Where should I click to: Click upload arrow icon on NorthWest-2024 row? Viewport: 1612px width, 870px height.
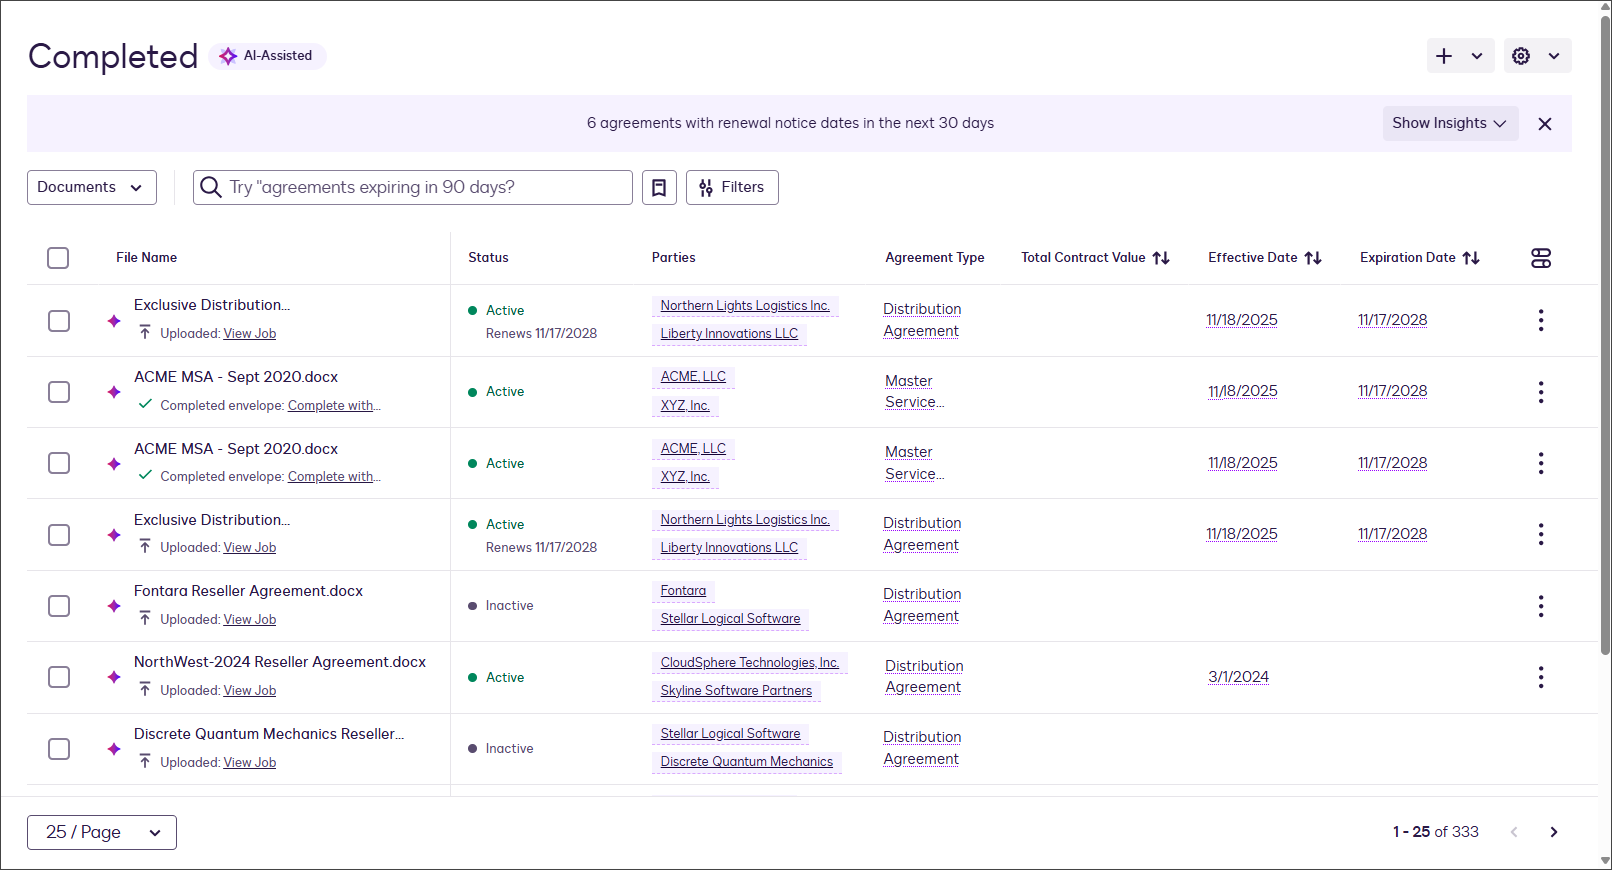coord(145,689)
